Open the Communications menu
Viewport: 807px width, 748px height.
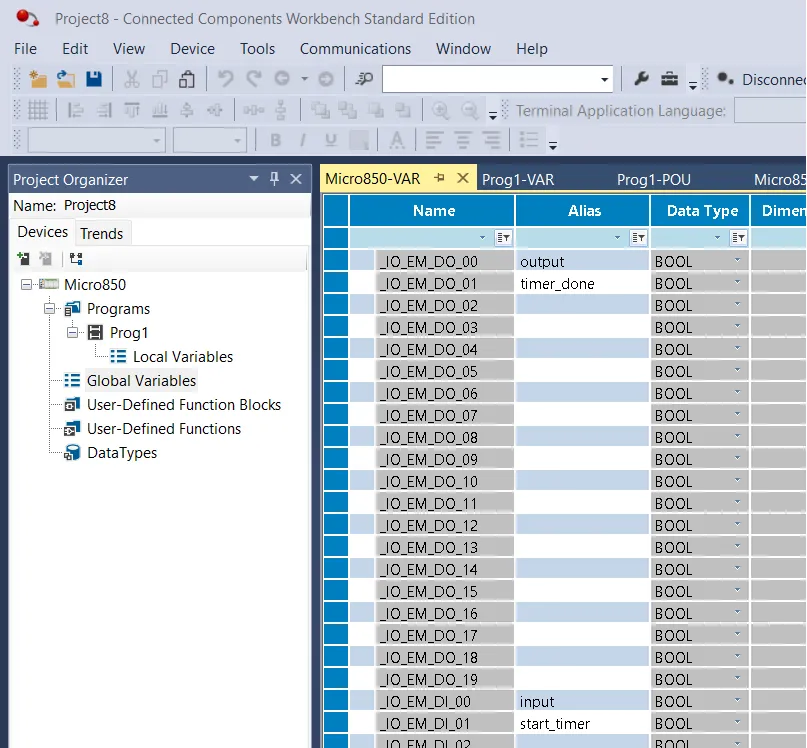tap(355, 49)
